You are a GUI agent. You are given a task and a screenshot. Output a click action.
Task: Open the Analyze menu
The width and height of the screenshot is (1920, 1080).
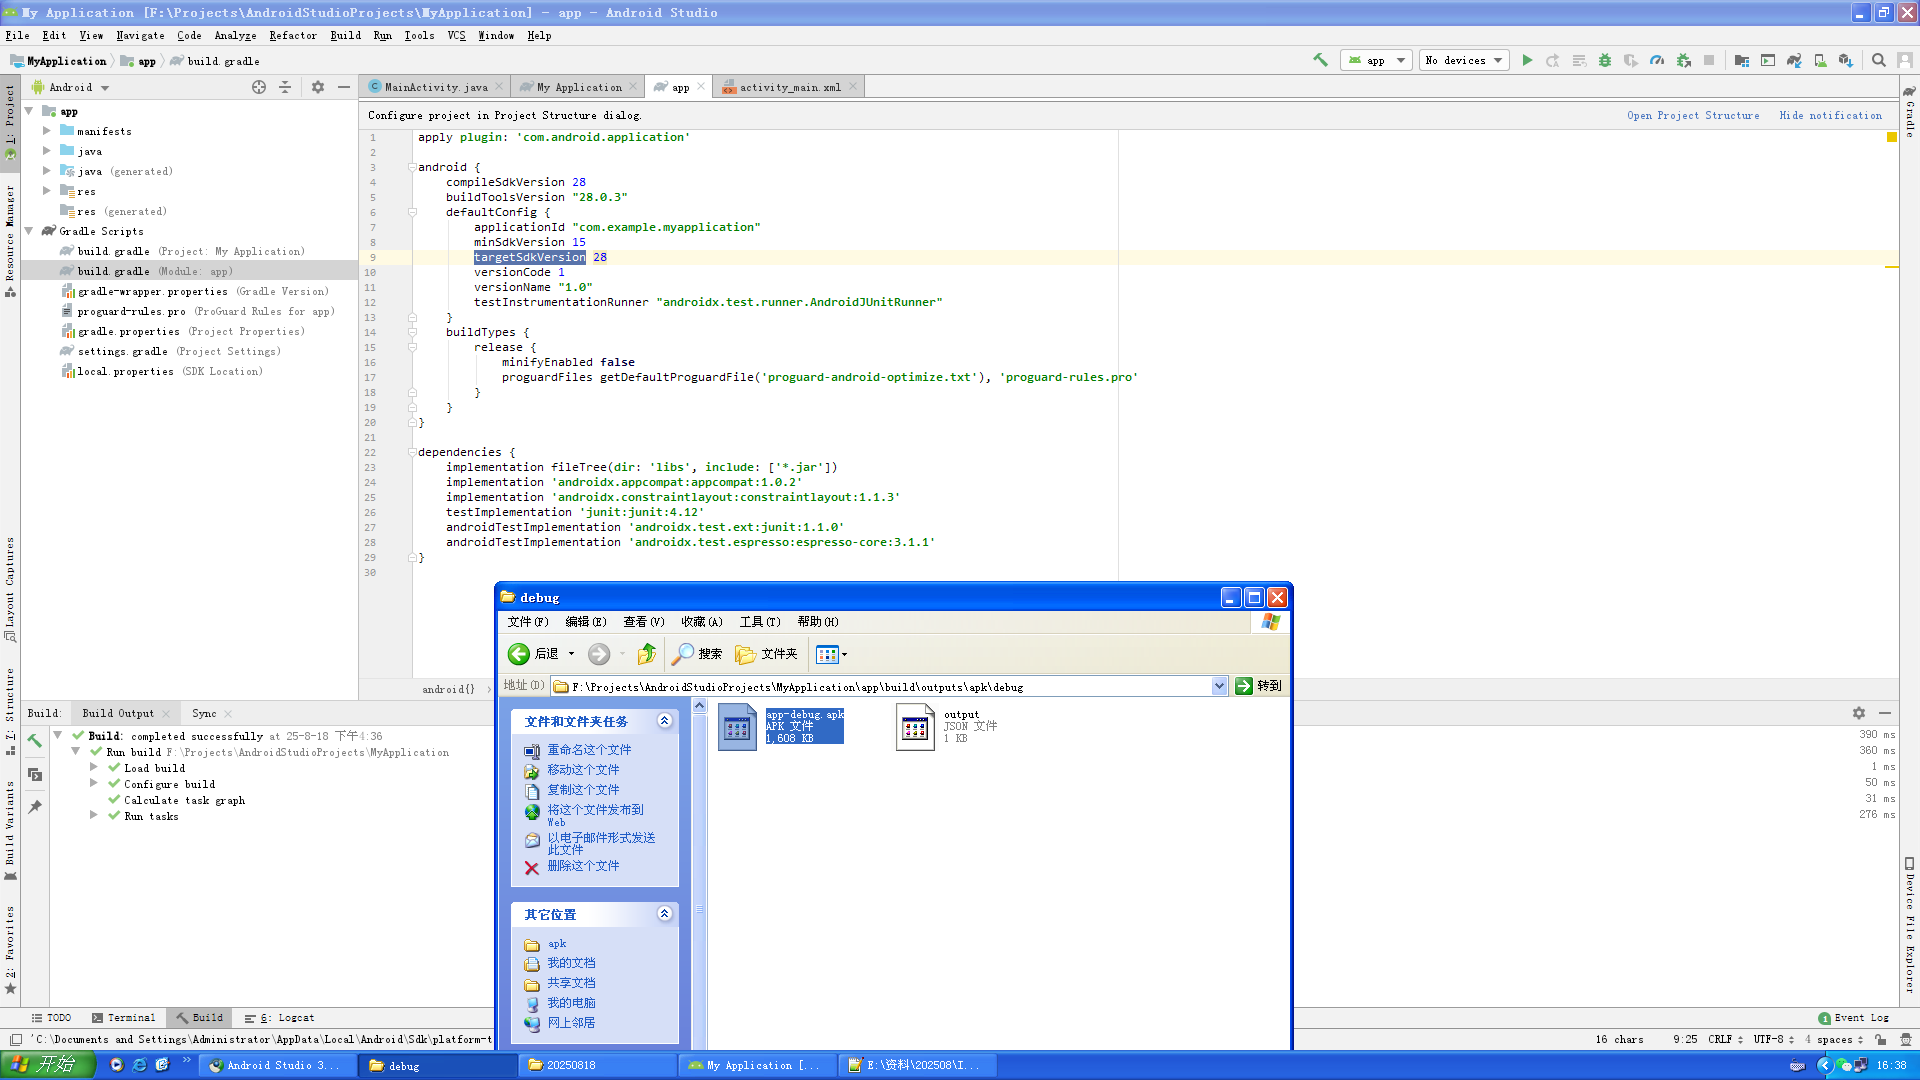click(236, 35)
